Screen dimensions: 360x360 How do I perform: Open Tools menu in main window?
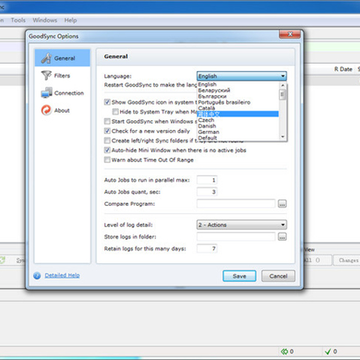point(18,20)
